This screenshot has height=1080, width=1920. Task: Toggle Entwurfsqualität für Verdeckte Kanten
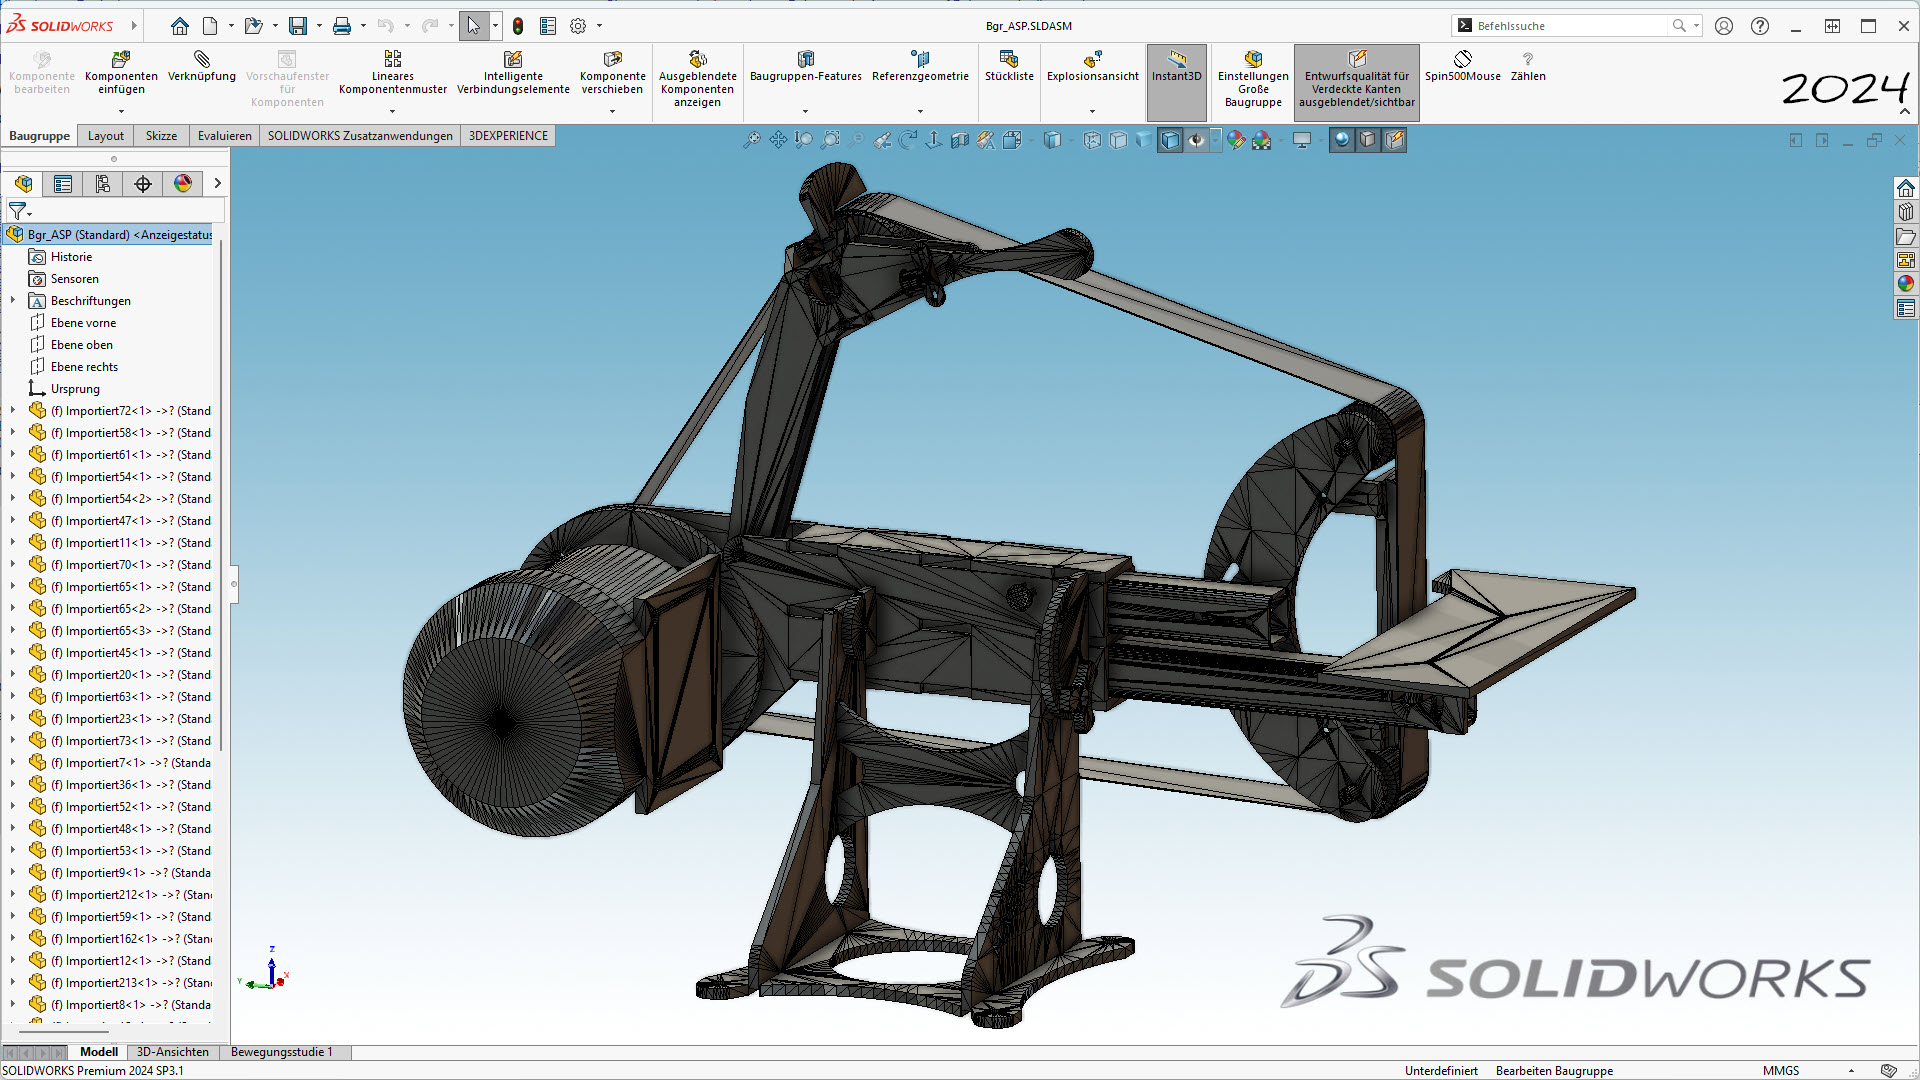pyautogui.click(x=1357, y=82)
